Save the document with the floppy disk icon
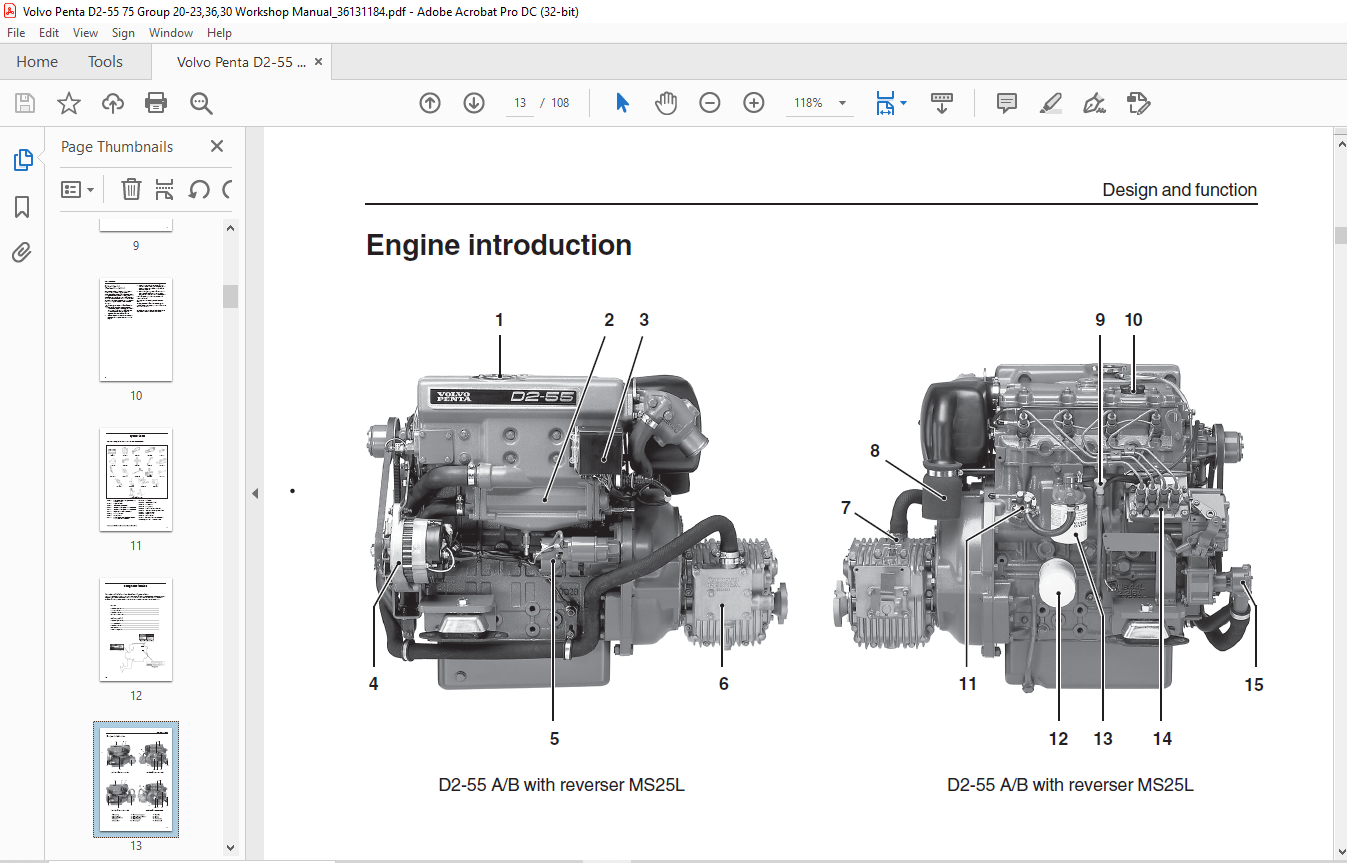The height and width of the screenshot is (863, 1347). [25, 103]
